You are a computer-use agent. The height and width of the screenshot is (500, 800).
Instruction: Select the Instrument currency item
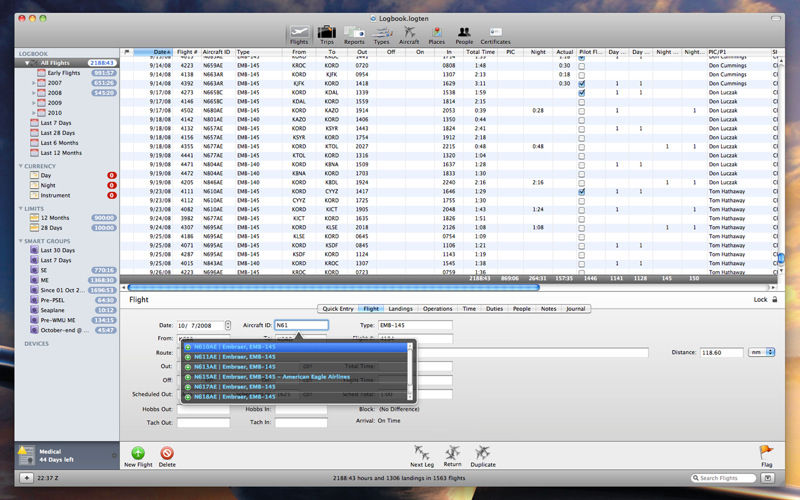pyautogui.click(x=55, y=195)
